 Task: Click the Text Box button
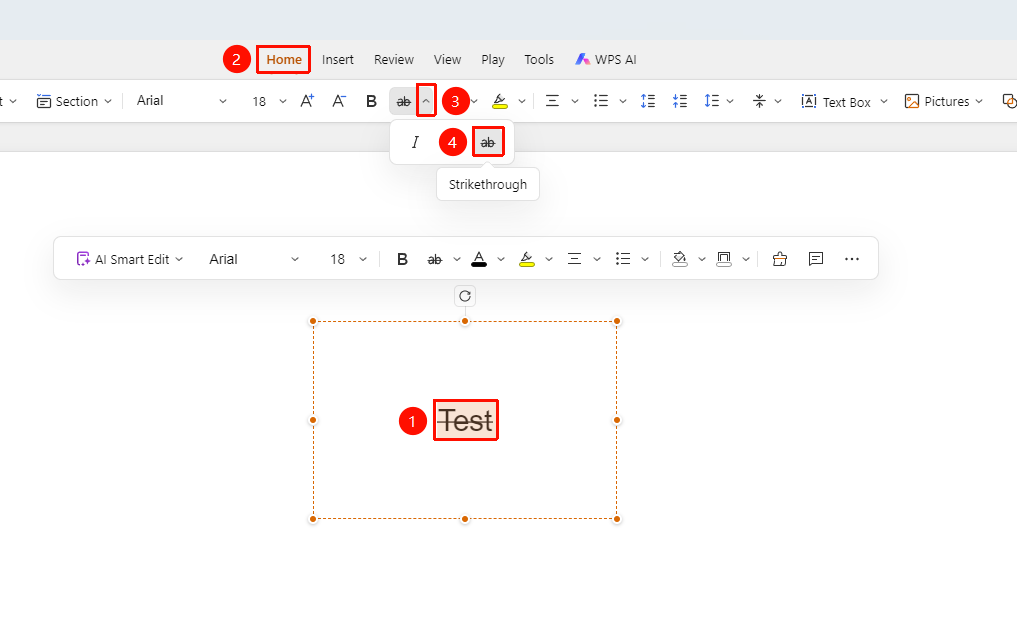[837, 102]
